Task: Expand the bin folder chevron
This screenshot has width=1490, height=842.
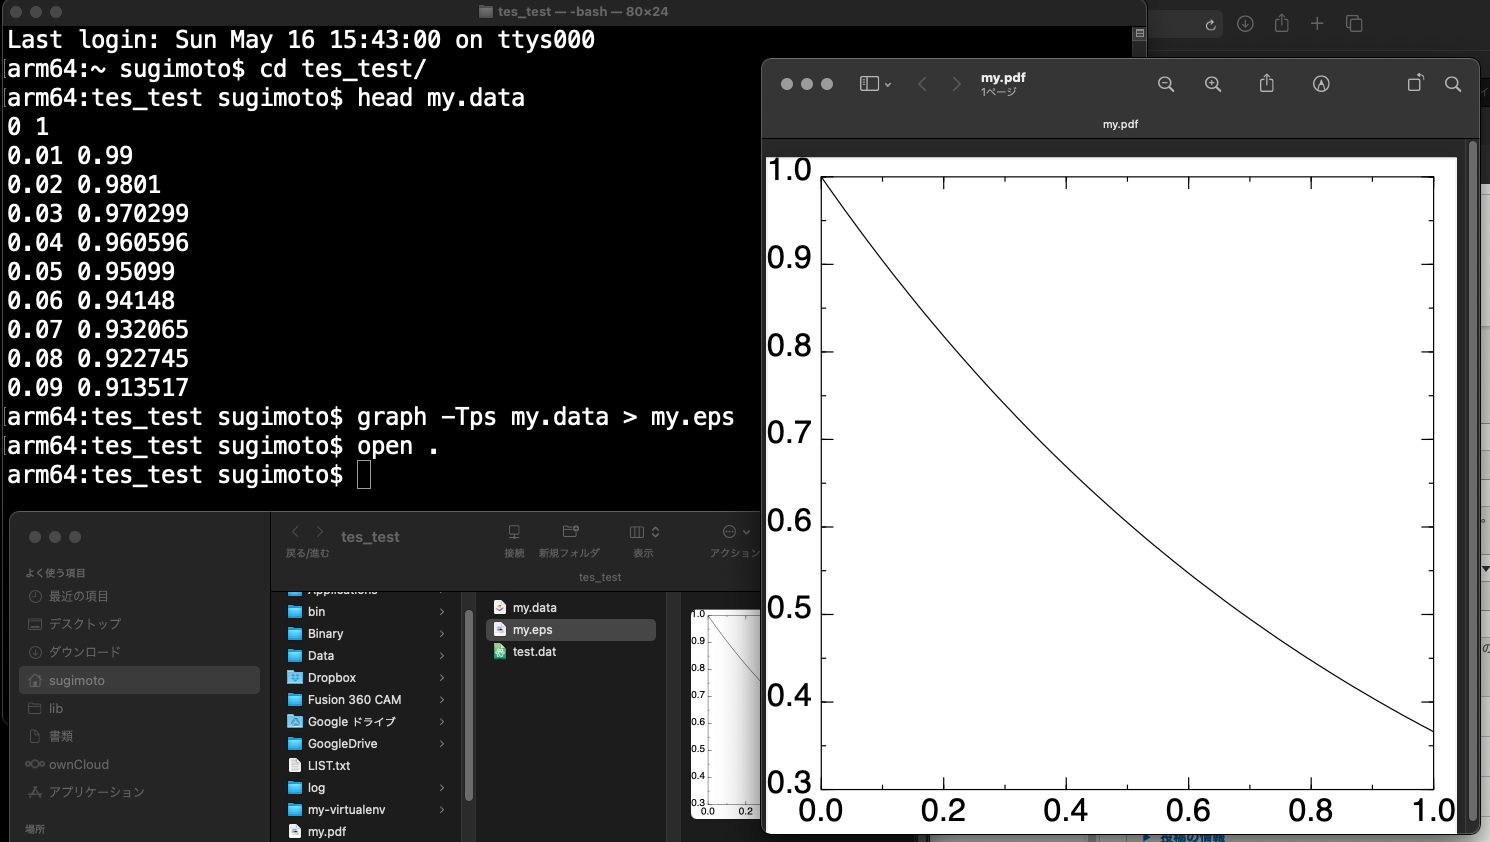Action: [442, 612]
